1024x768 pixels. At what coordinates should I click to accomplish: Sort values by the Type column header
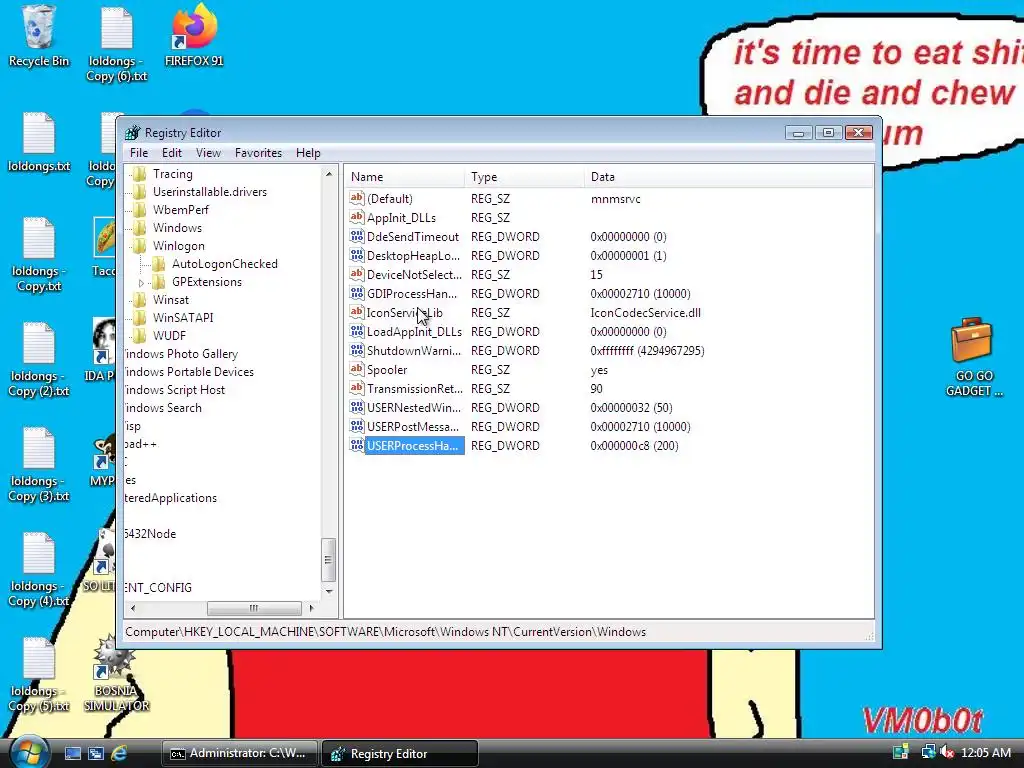pos(524,177)
